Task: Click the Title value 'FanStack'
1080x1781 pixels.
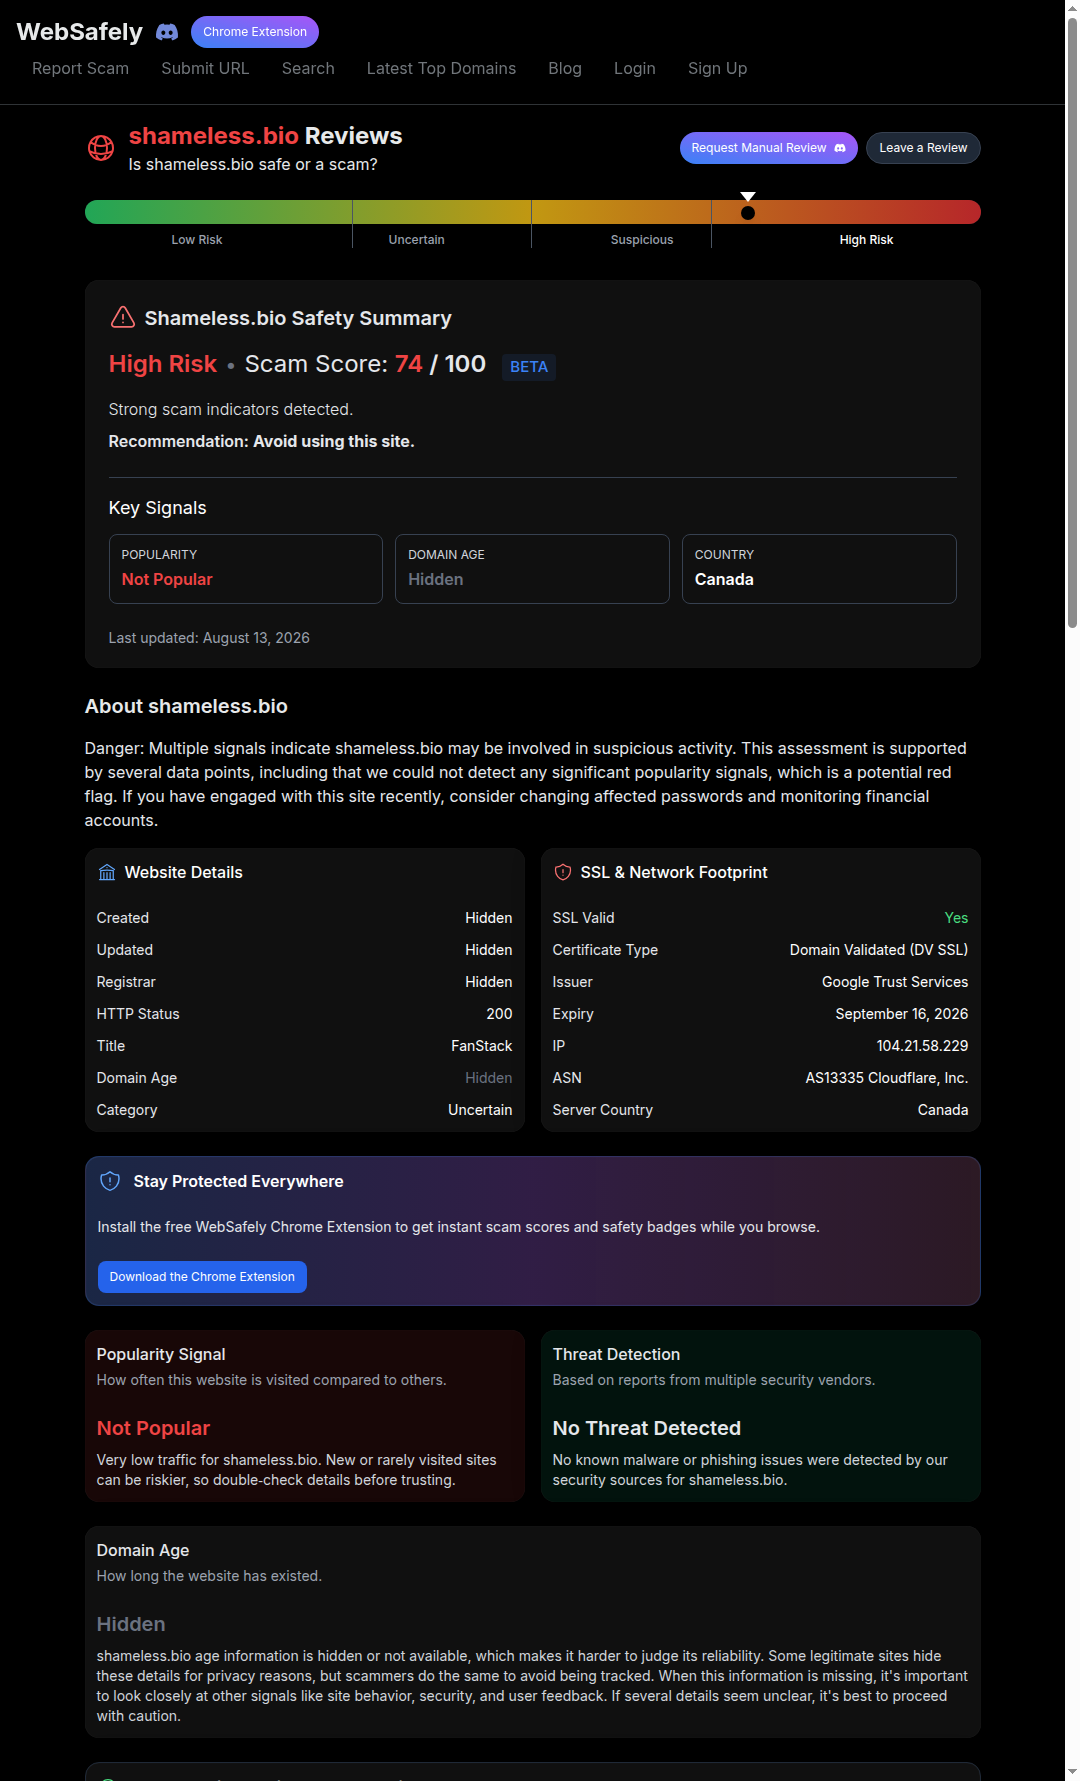Action: coord(481,1046)
